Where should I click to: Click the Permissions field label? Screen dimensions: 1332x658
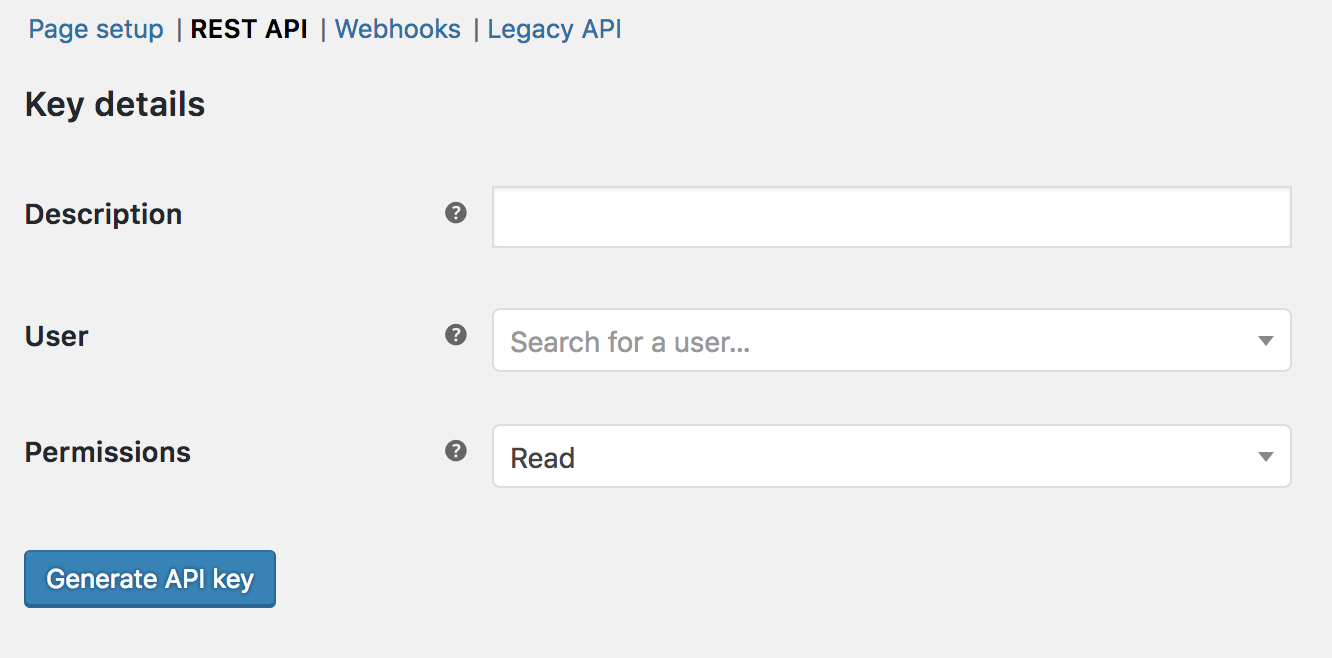107,452
